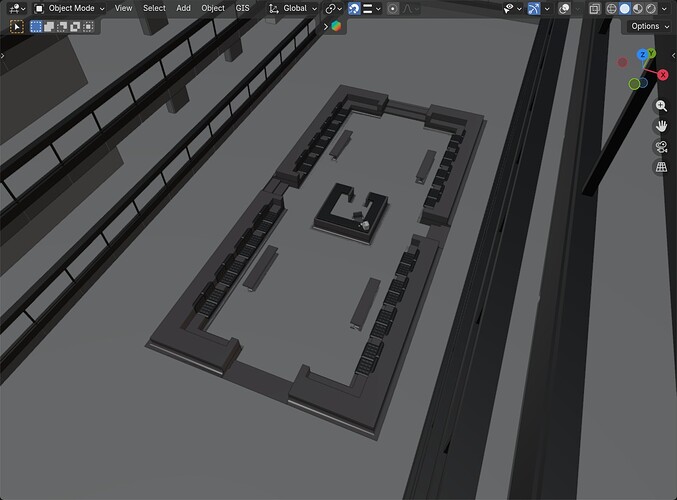Click the zoom magnifier icon in the viewport
This screenshot has width=677, height=500.
pos(661,106)
